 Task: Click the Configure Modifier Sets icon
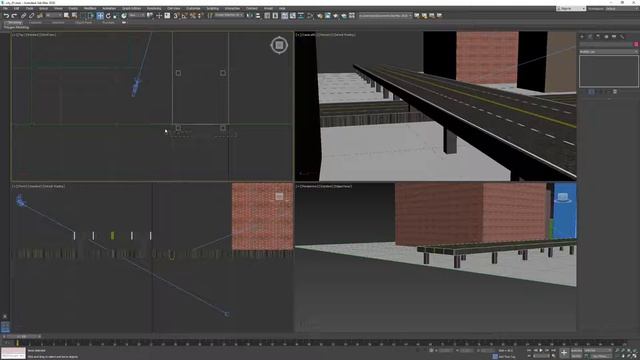coord(615,92)
